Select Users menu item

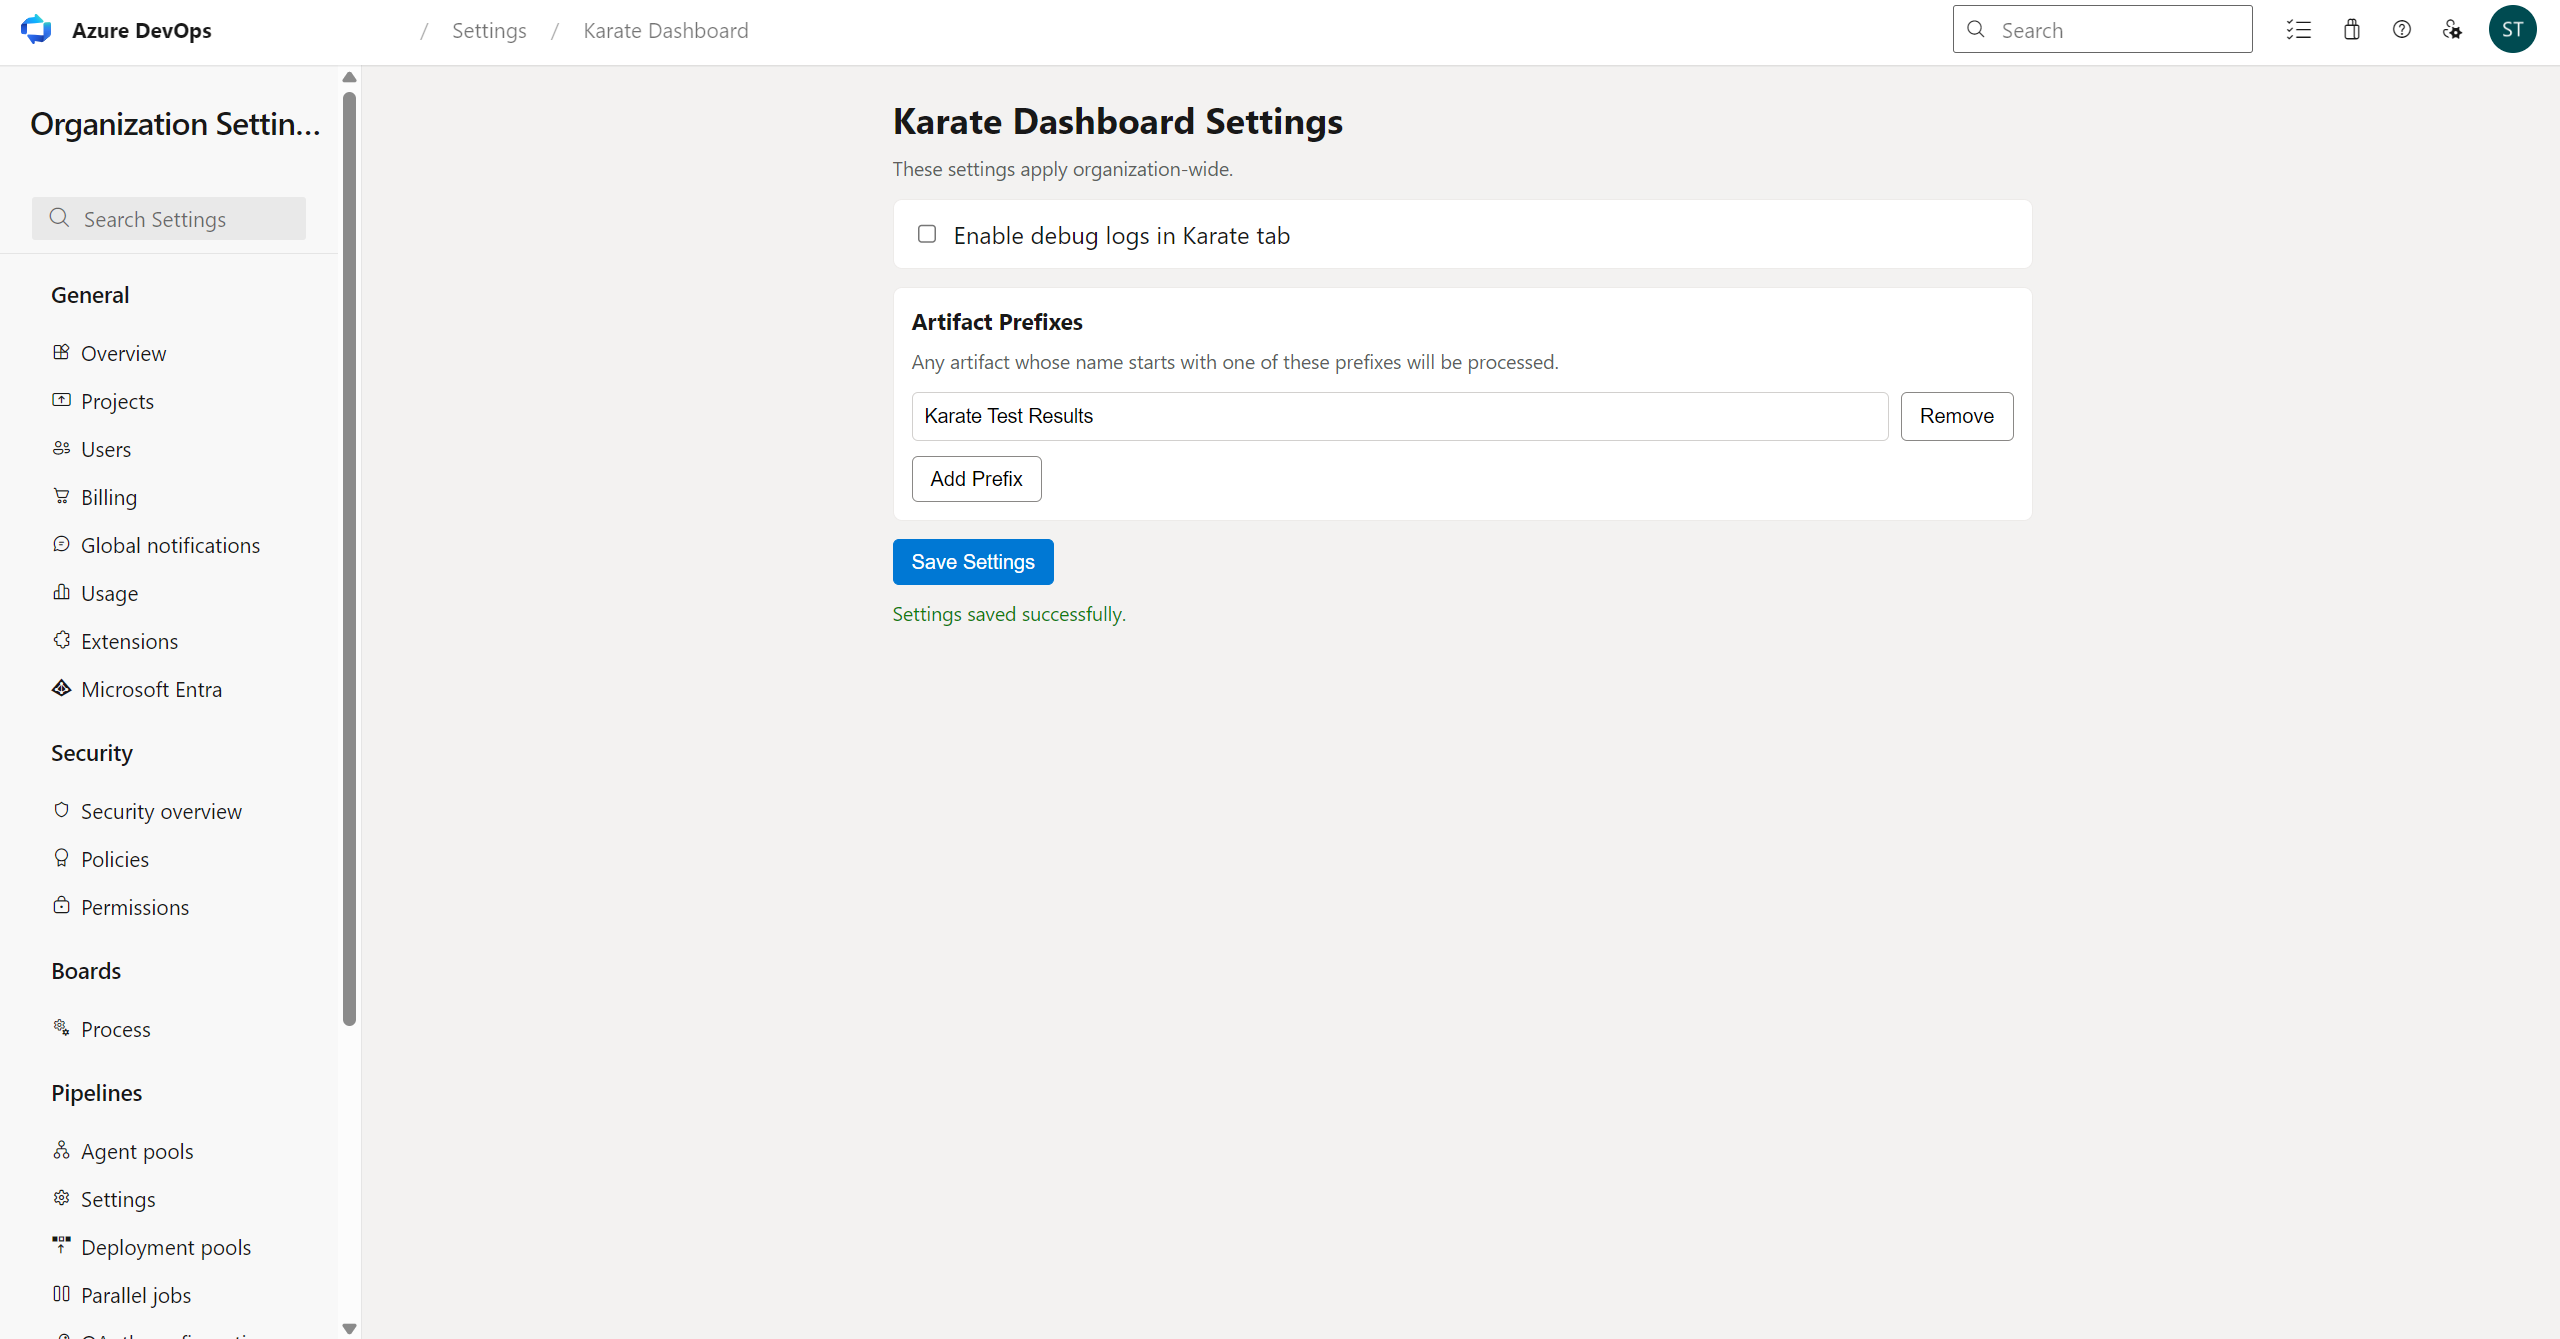106,449
